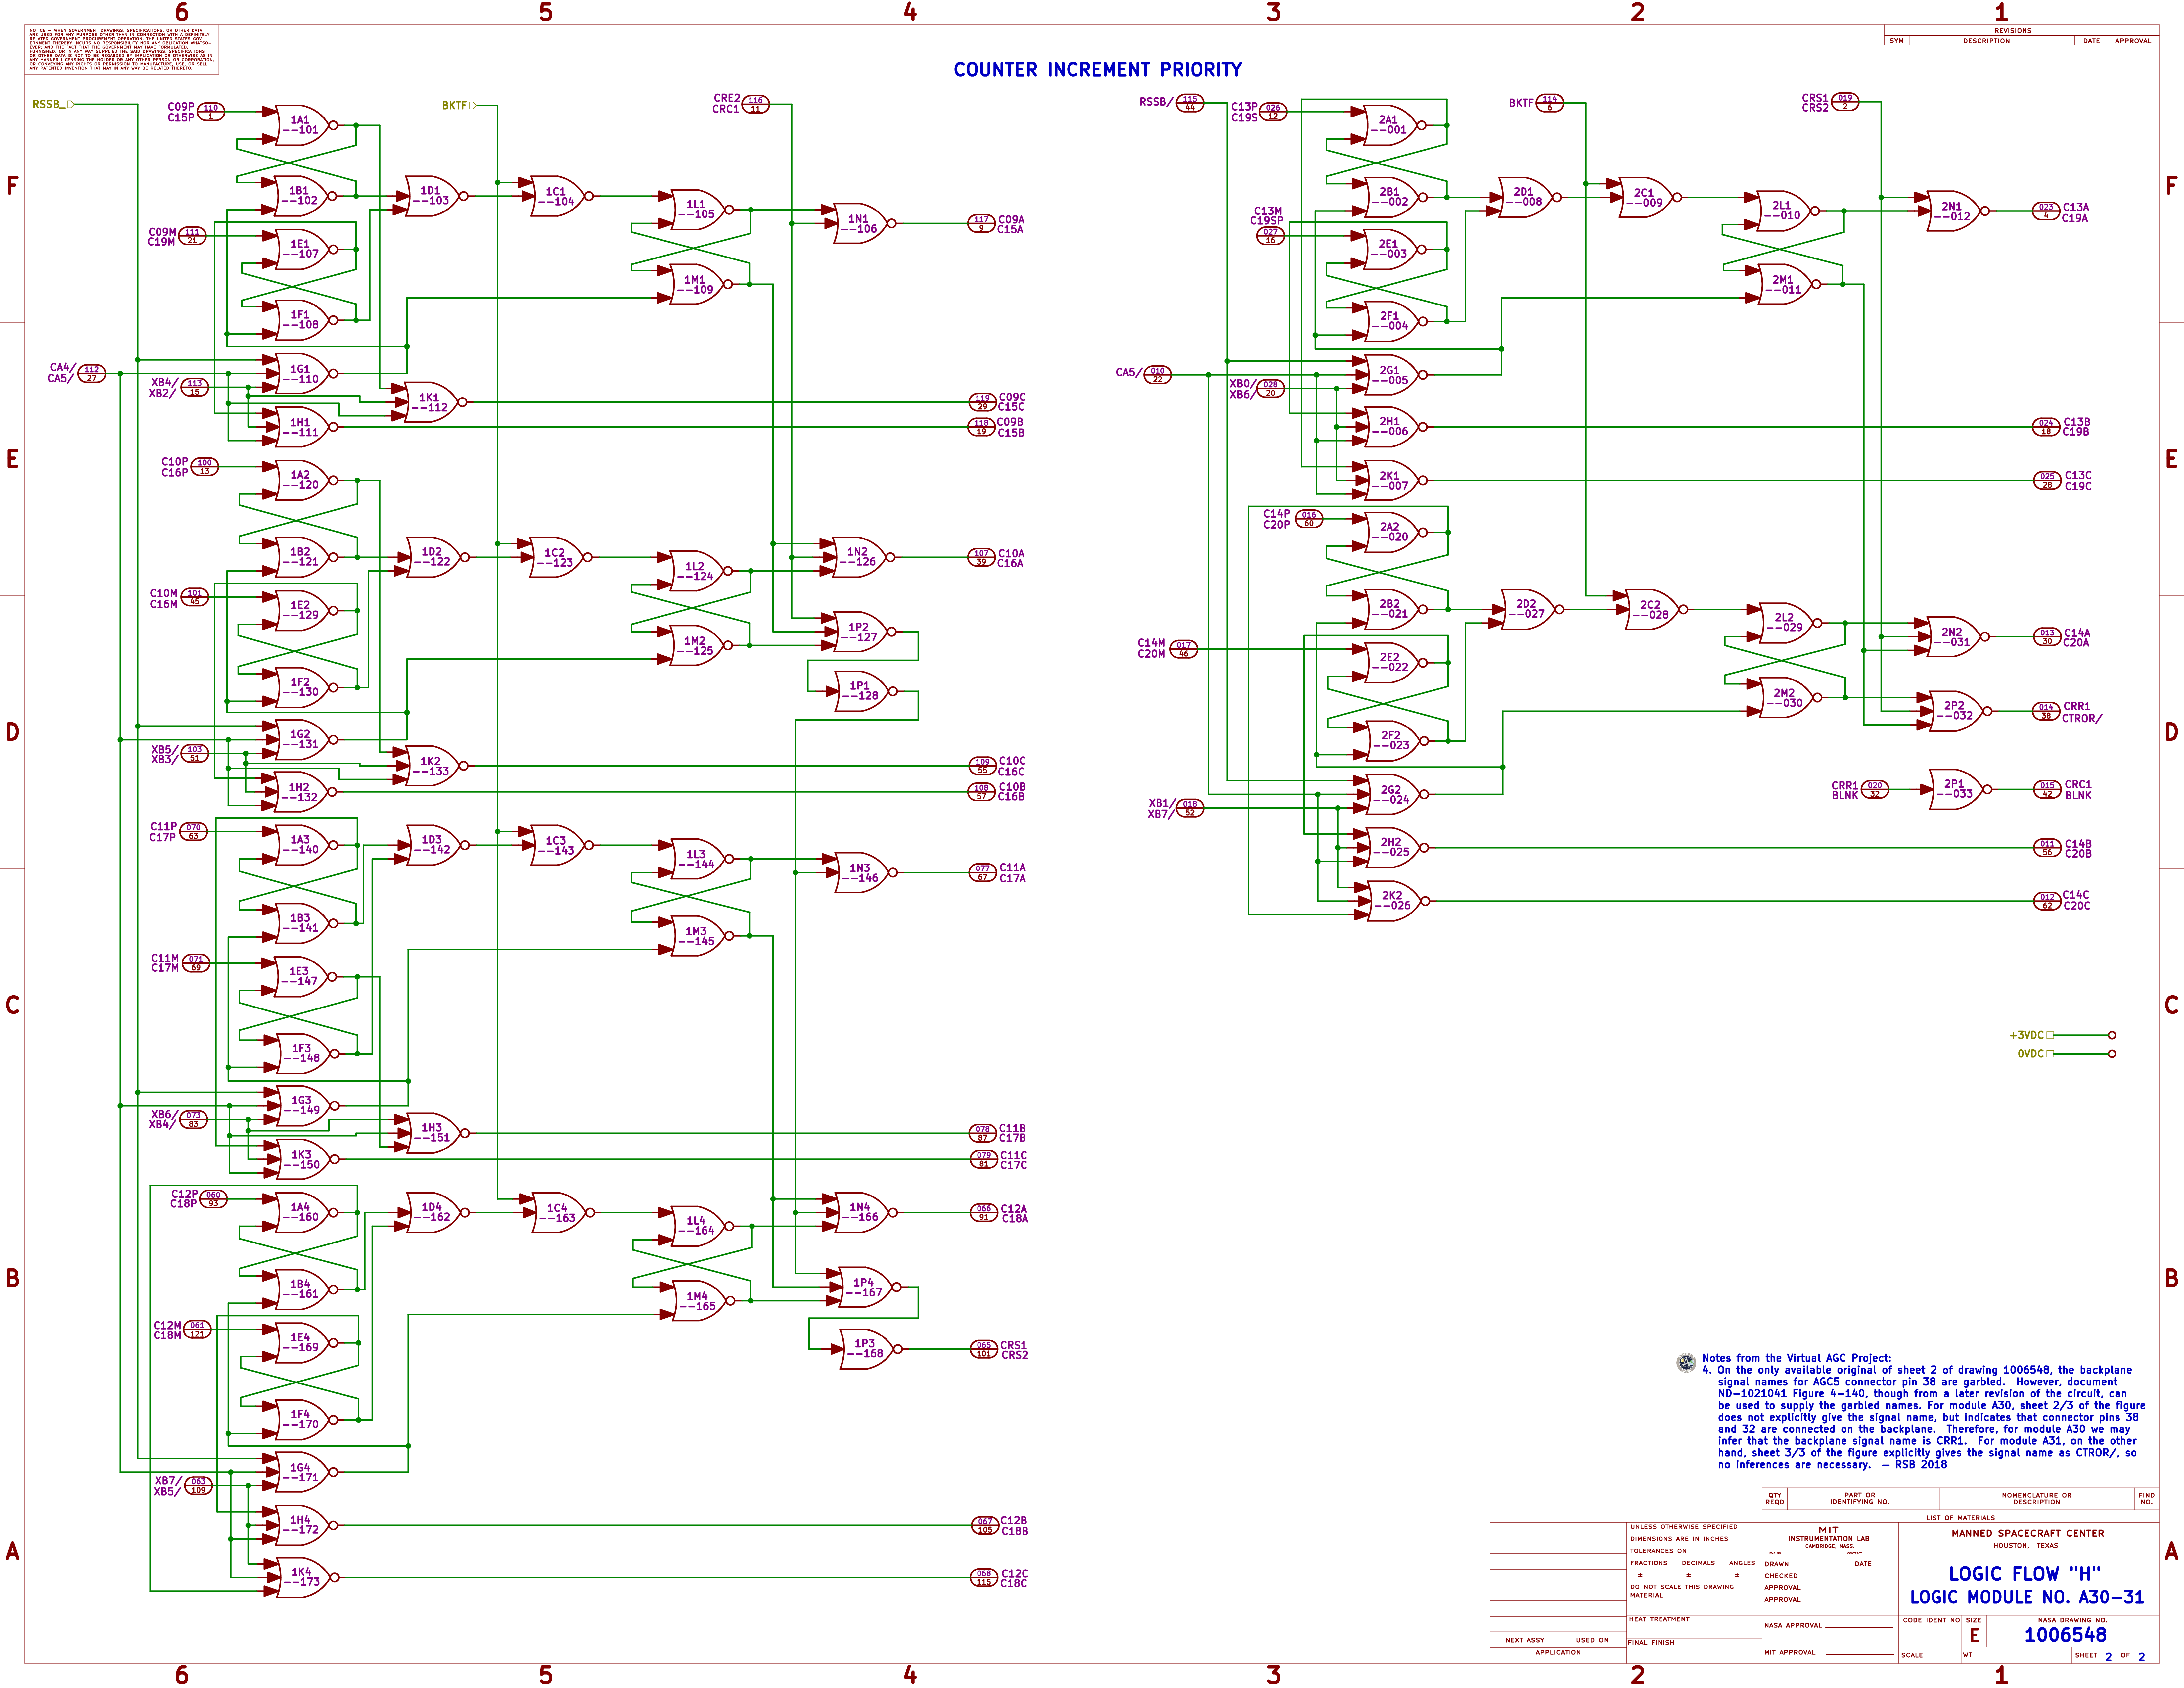Click gate 2G1 --005
Image resolution: width=2184 pixels, height=1688 pixels.
pos(1391,375)
